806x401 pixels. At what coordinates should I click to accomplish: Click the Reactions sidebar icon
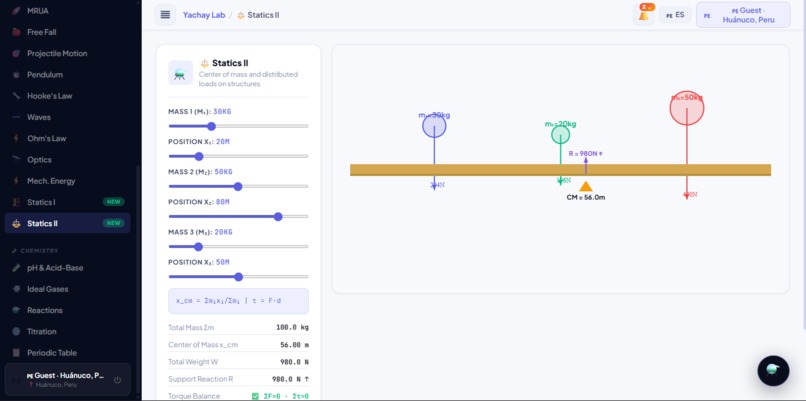click(16, 310)
